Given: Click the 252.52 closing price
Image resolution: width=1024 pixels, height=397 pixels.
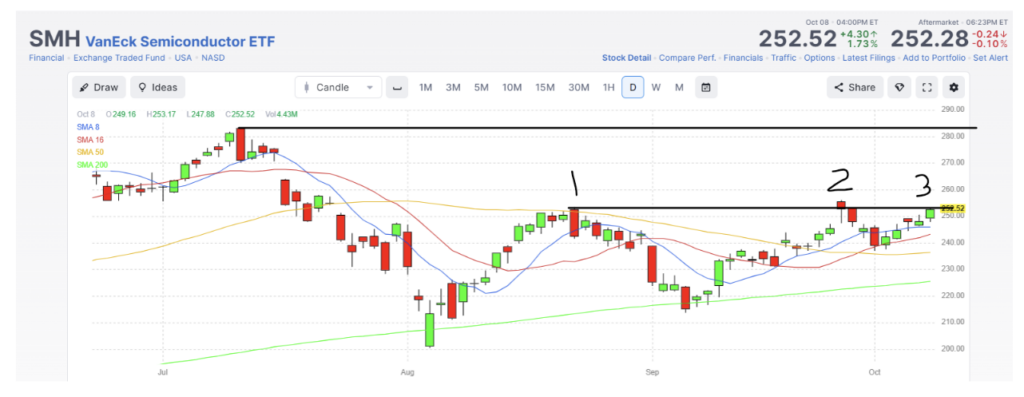Looking at the screenshot, I should coord(797,39).
